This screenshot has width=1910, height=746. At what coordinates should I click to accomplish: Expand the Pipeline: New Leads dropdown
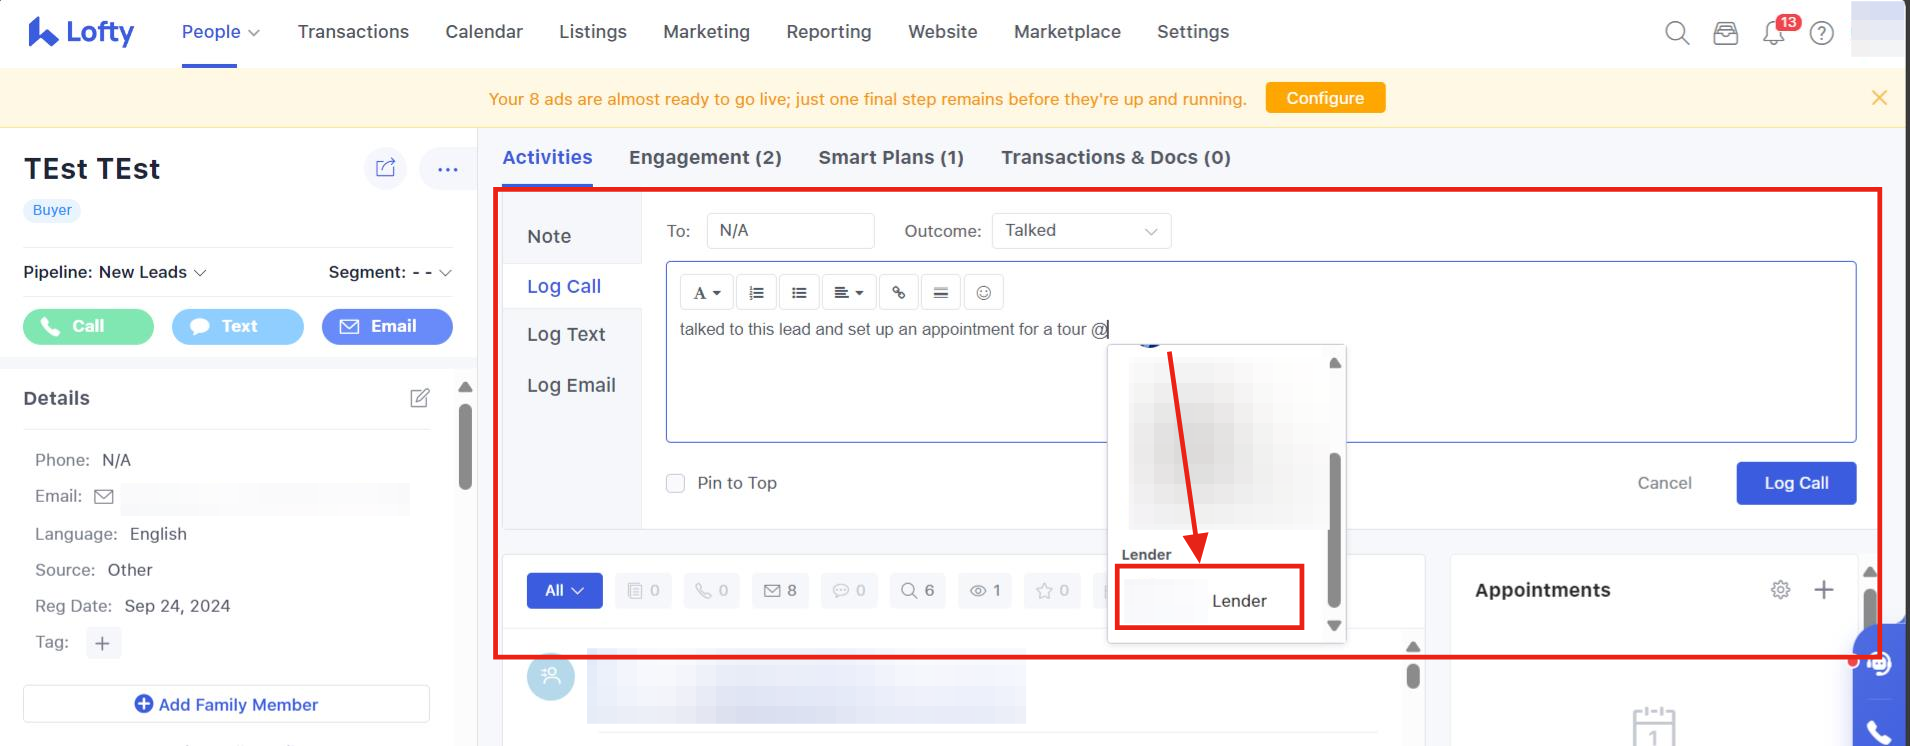pyautogui.click(x=115, y=272)
